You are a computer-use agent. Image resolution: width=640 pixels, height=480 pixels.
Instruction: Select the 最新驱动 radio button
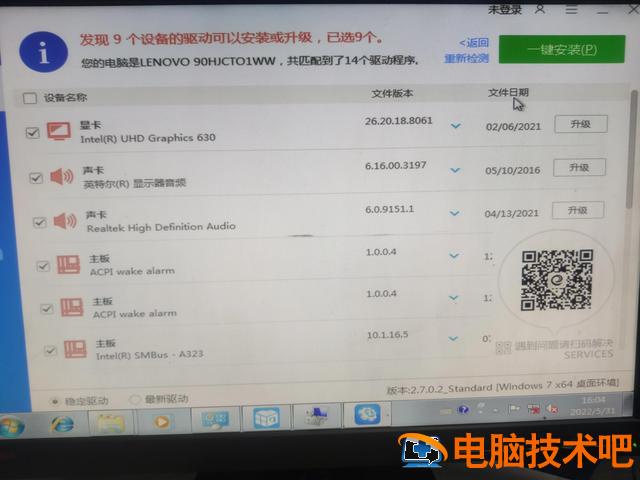134,399
